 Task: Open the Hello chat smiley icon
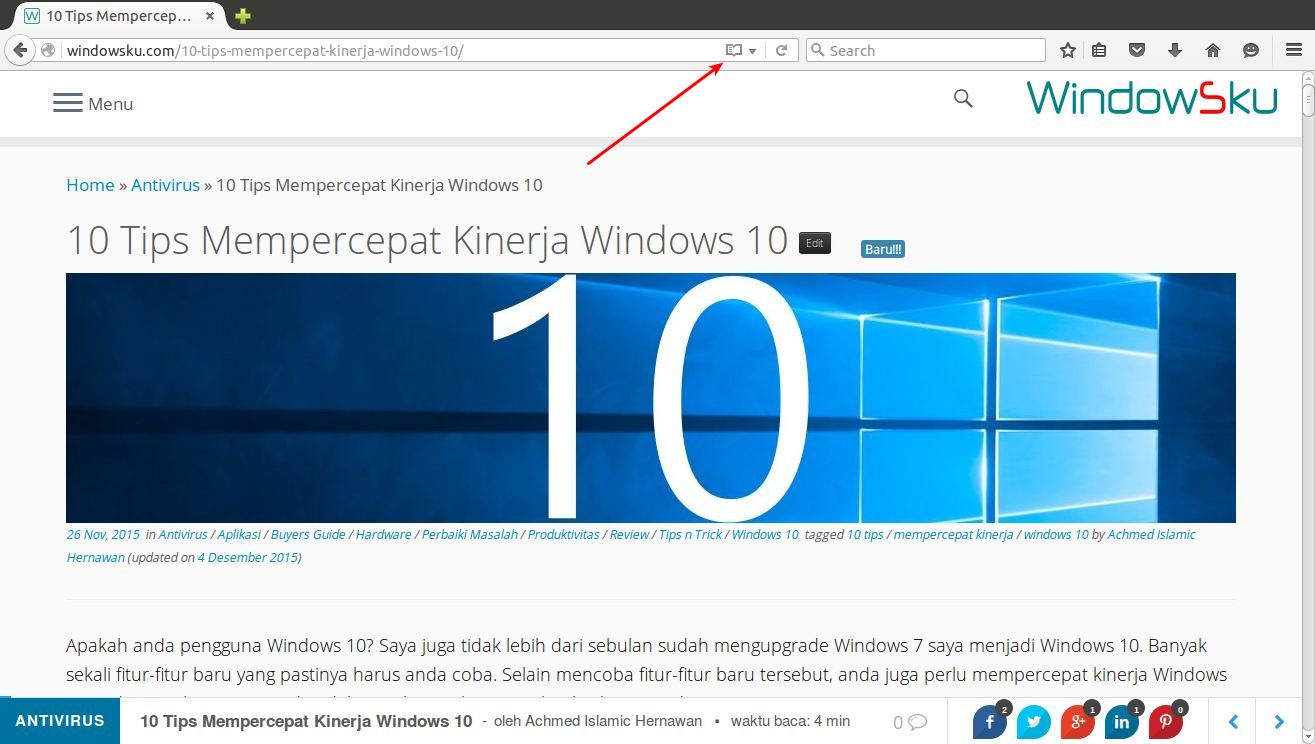click(x=1251, y=50)
